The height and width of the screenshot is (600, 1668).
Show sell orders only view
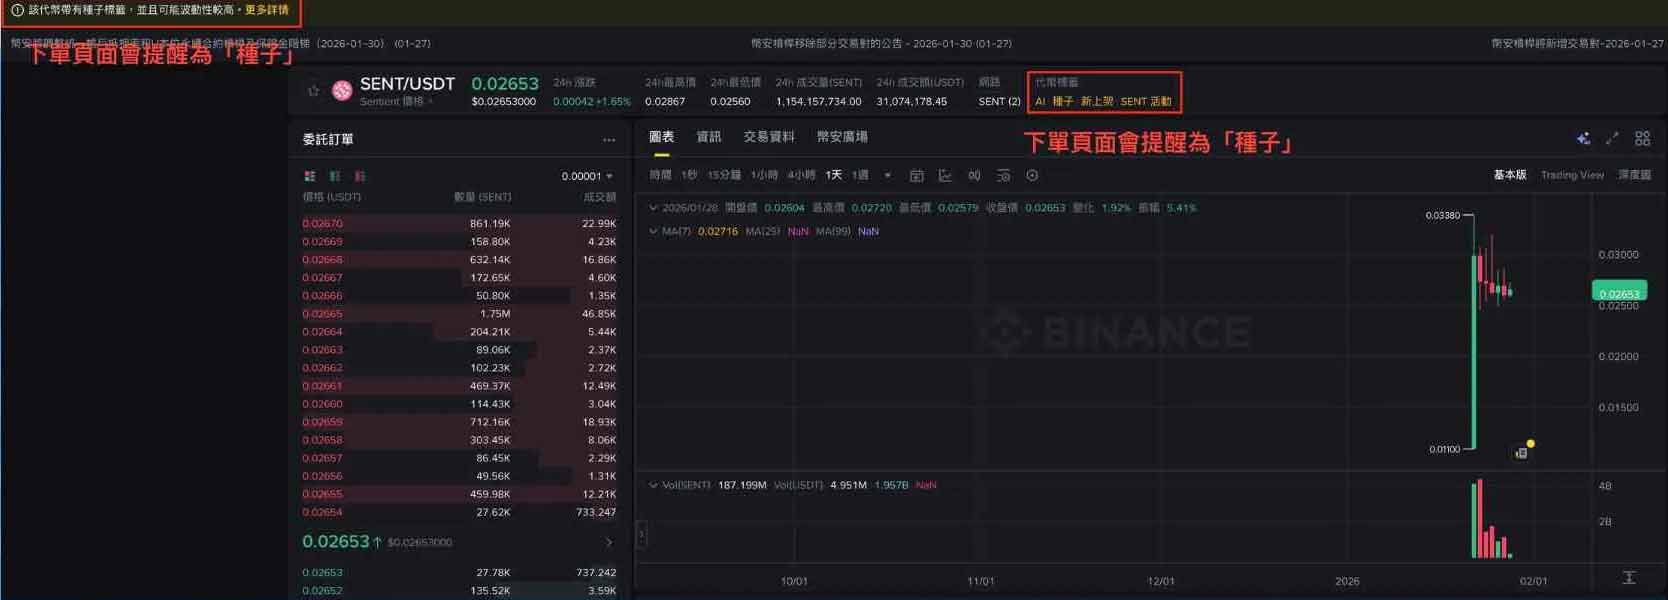pyautogui.click(x=360, y=176)
